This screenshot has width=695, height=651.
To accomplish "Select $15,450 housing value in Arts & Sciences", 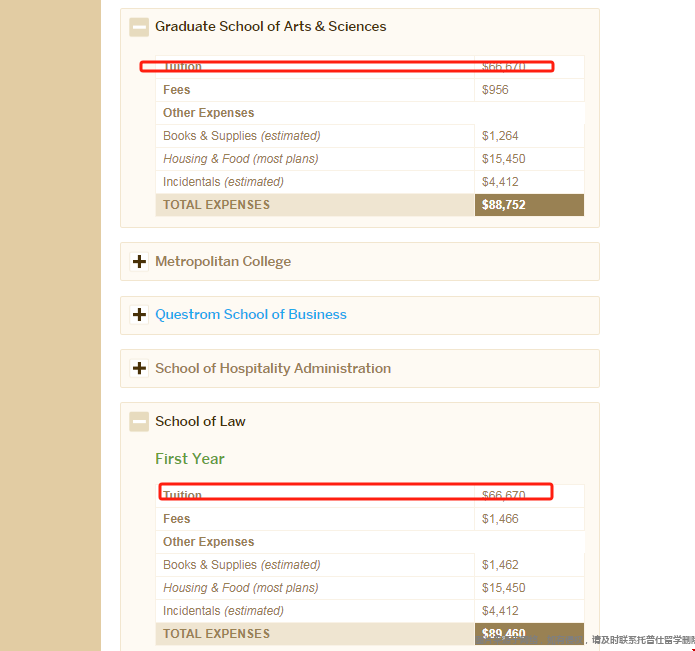I will (504, 159).
